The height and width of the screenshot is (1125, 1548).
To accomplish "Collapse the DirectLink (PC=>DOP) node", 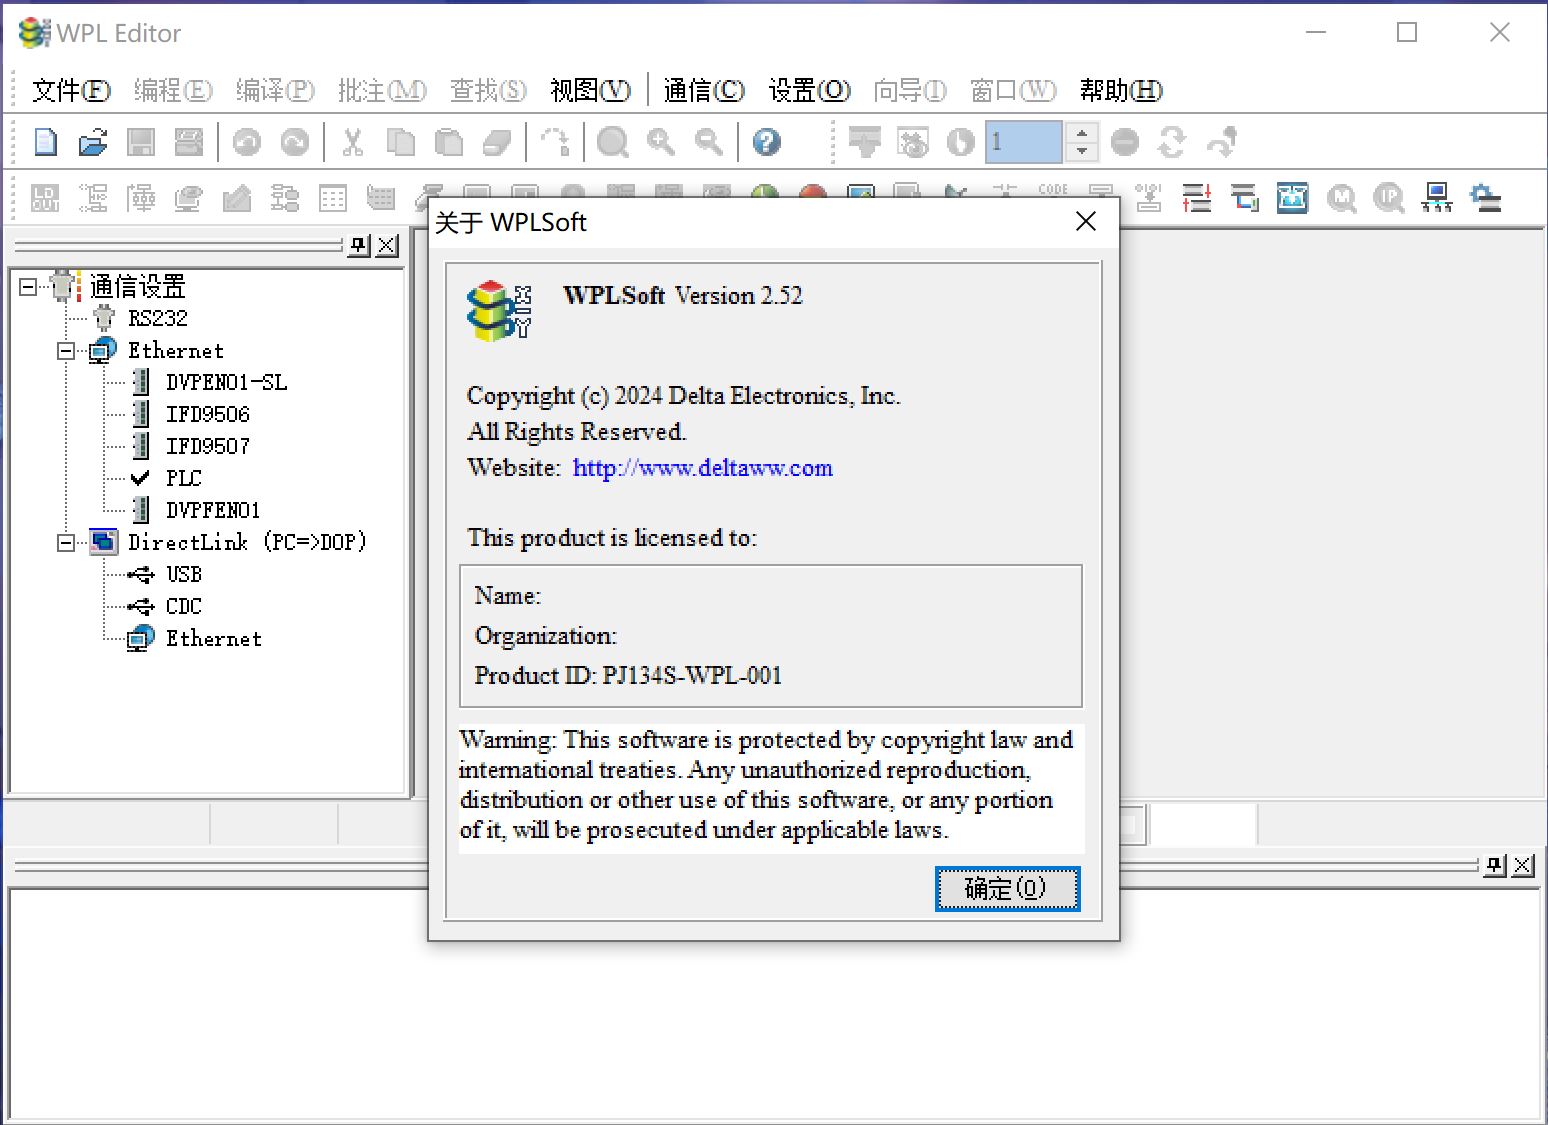I will pyautogui.click(x=66, y=543).
